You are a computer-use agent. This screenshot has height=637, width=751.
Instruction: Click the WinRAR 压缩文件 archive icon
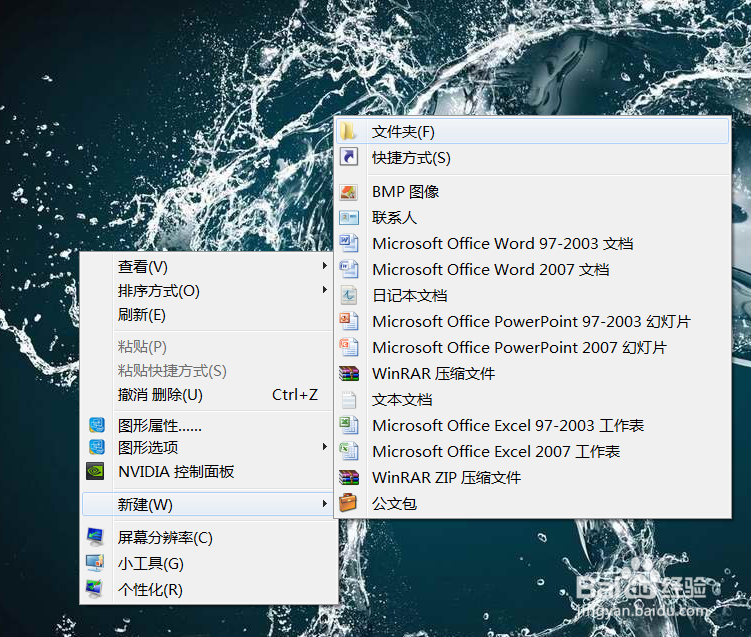[349, 373]
